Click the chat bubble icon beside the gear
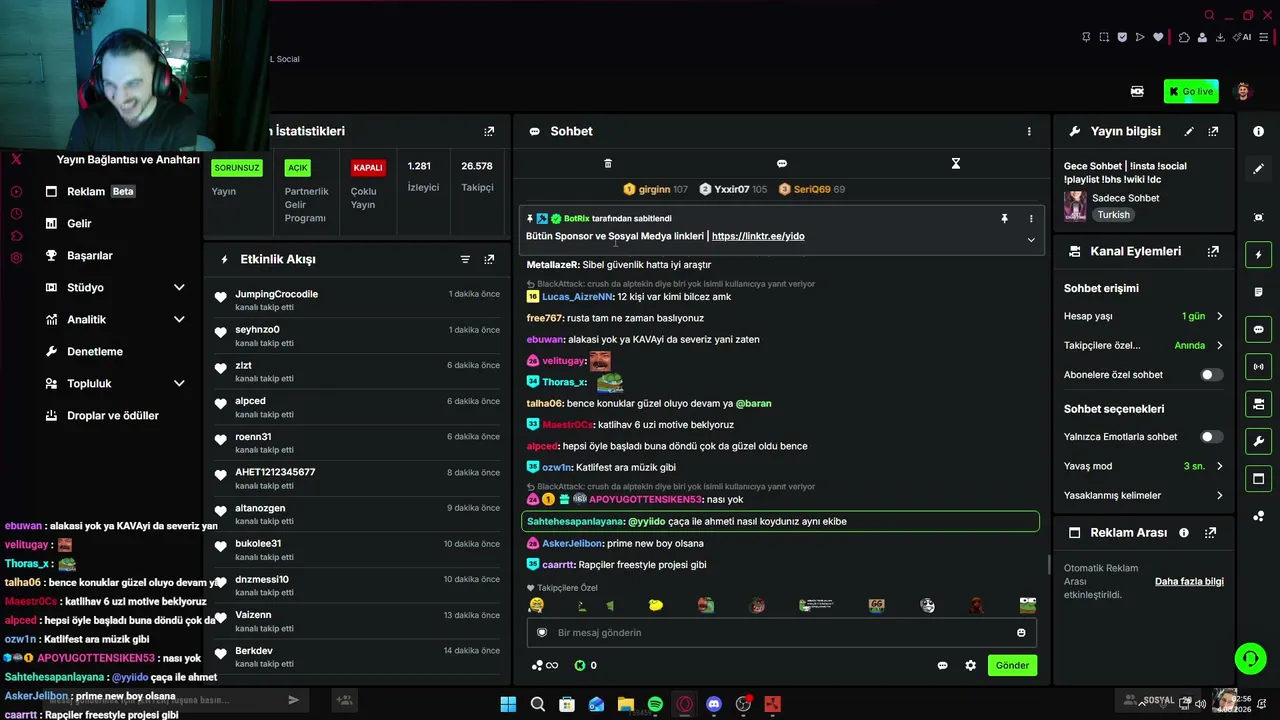The width and height of the screenshot is (1280, 720). (942, 665)
